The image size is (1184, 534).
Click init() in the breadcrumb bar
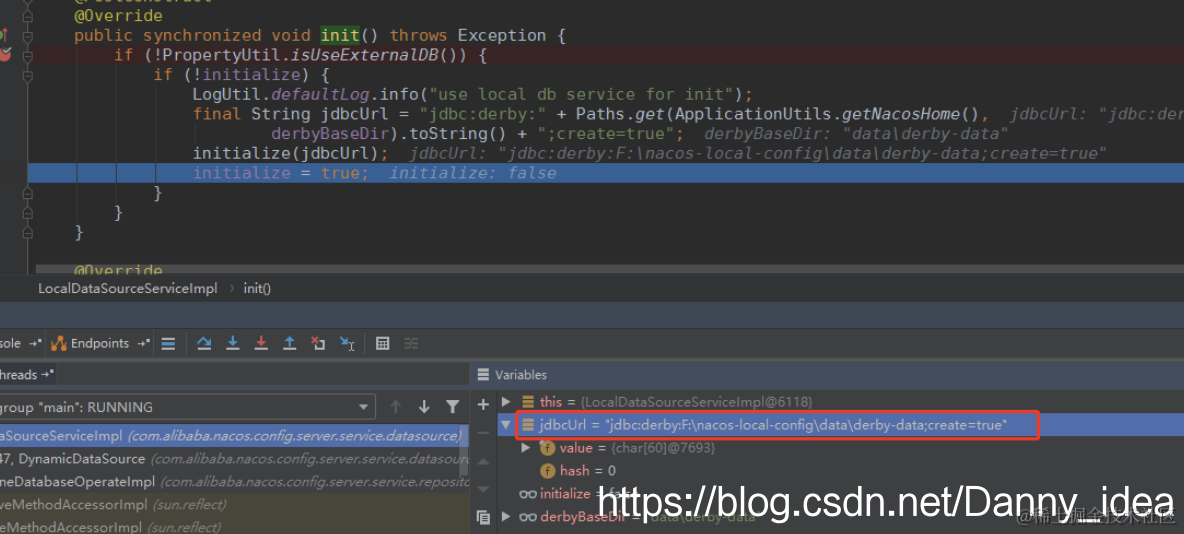pyautogui.click(x=257, y=289)
